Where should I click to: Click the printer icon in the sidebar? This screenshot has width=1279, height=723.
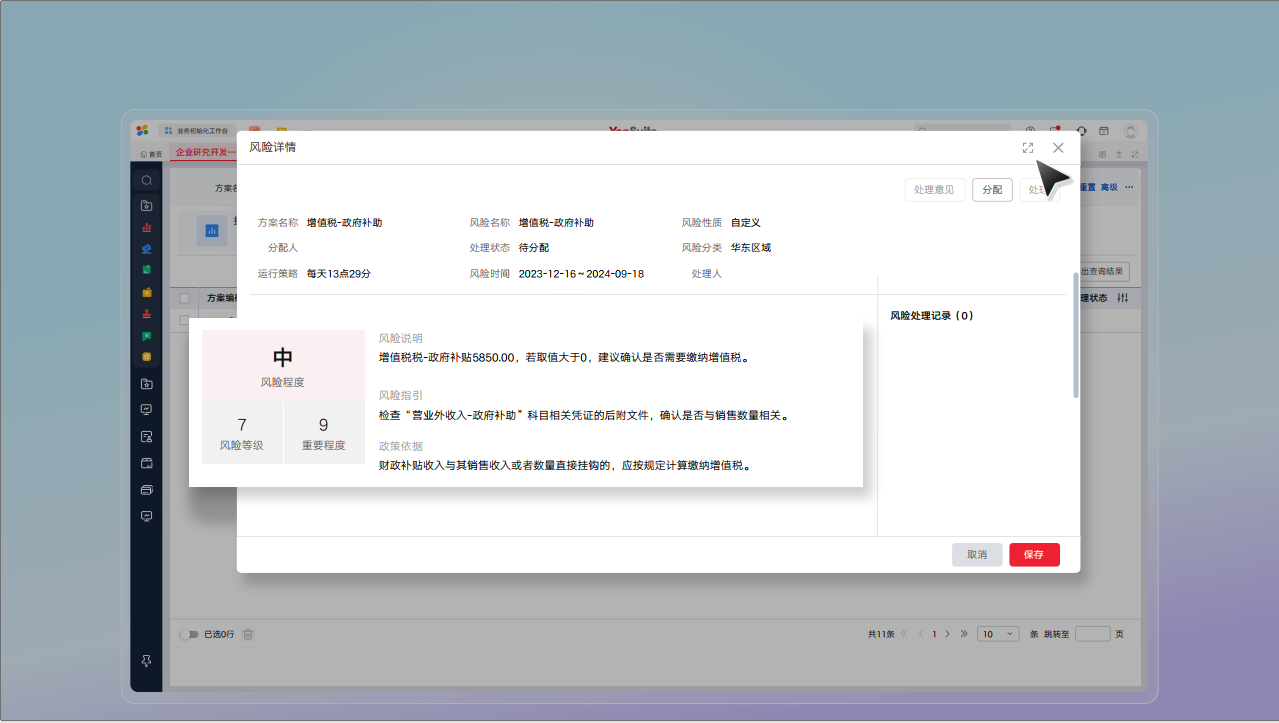pos(146,491)
